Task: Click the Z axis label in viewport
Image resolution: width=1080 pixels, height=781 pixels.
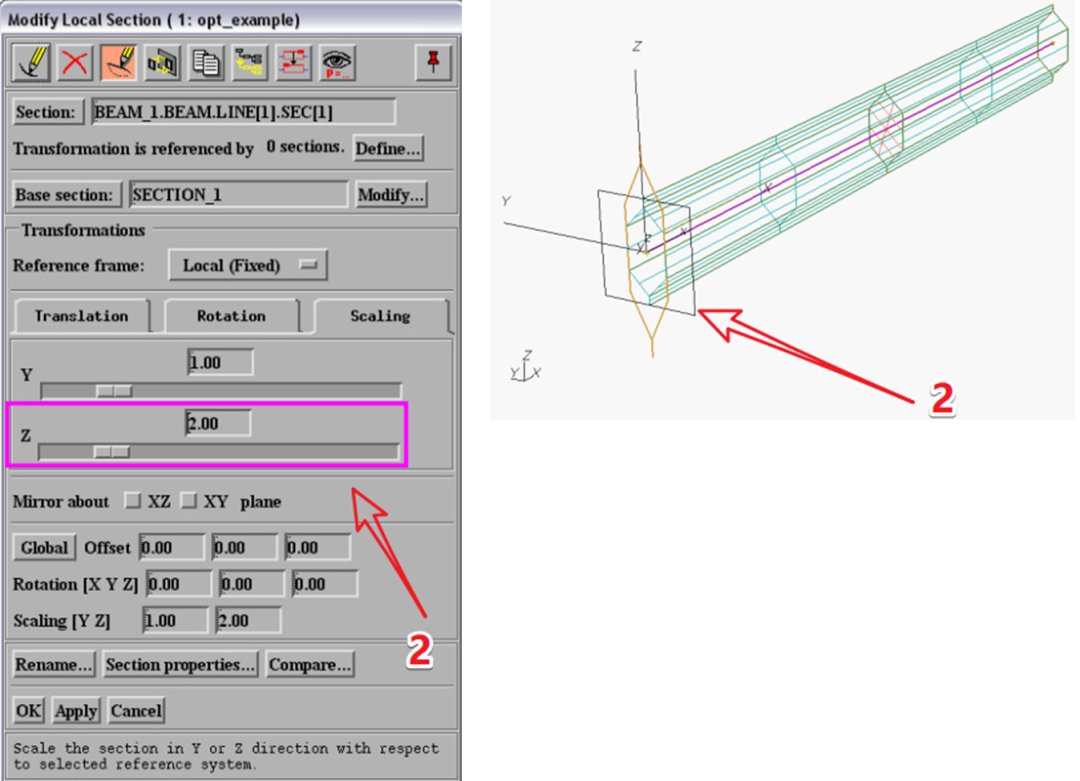Action: [x=637, y=46]
